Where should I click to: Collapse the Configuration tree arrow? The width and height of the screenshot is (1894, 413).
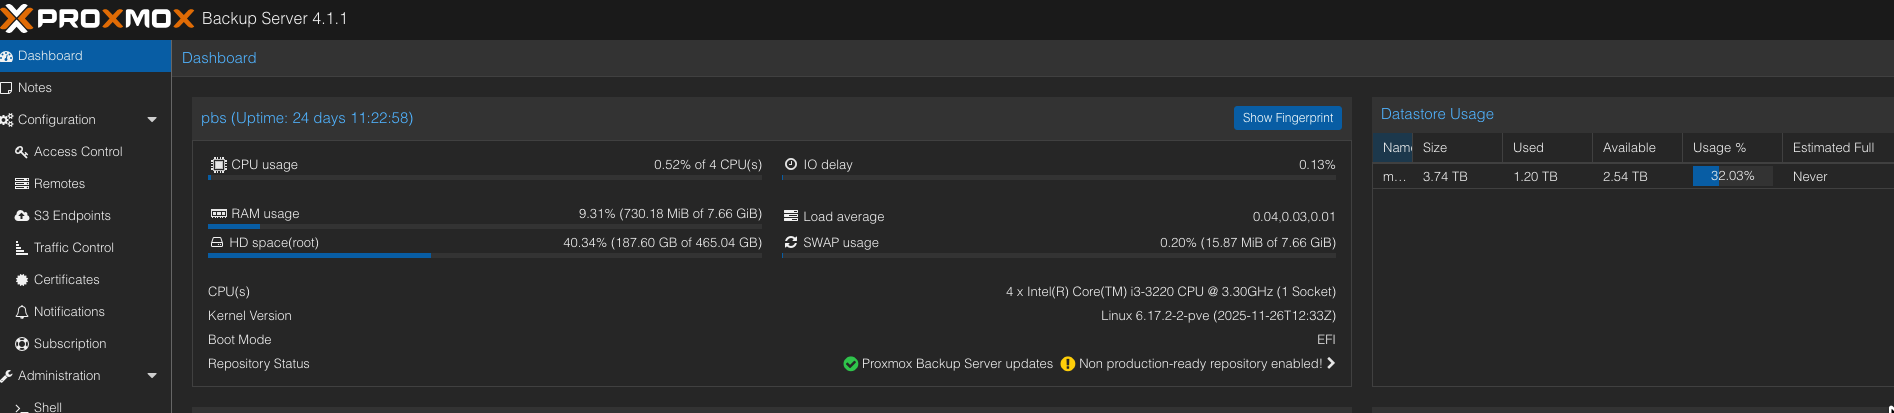(x=152, y=120)
